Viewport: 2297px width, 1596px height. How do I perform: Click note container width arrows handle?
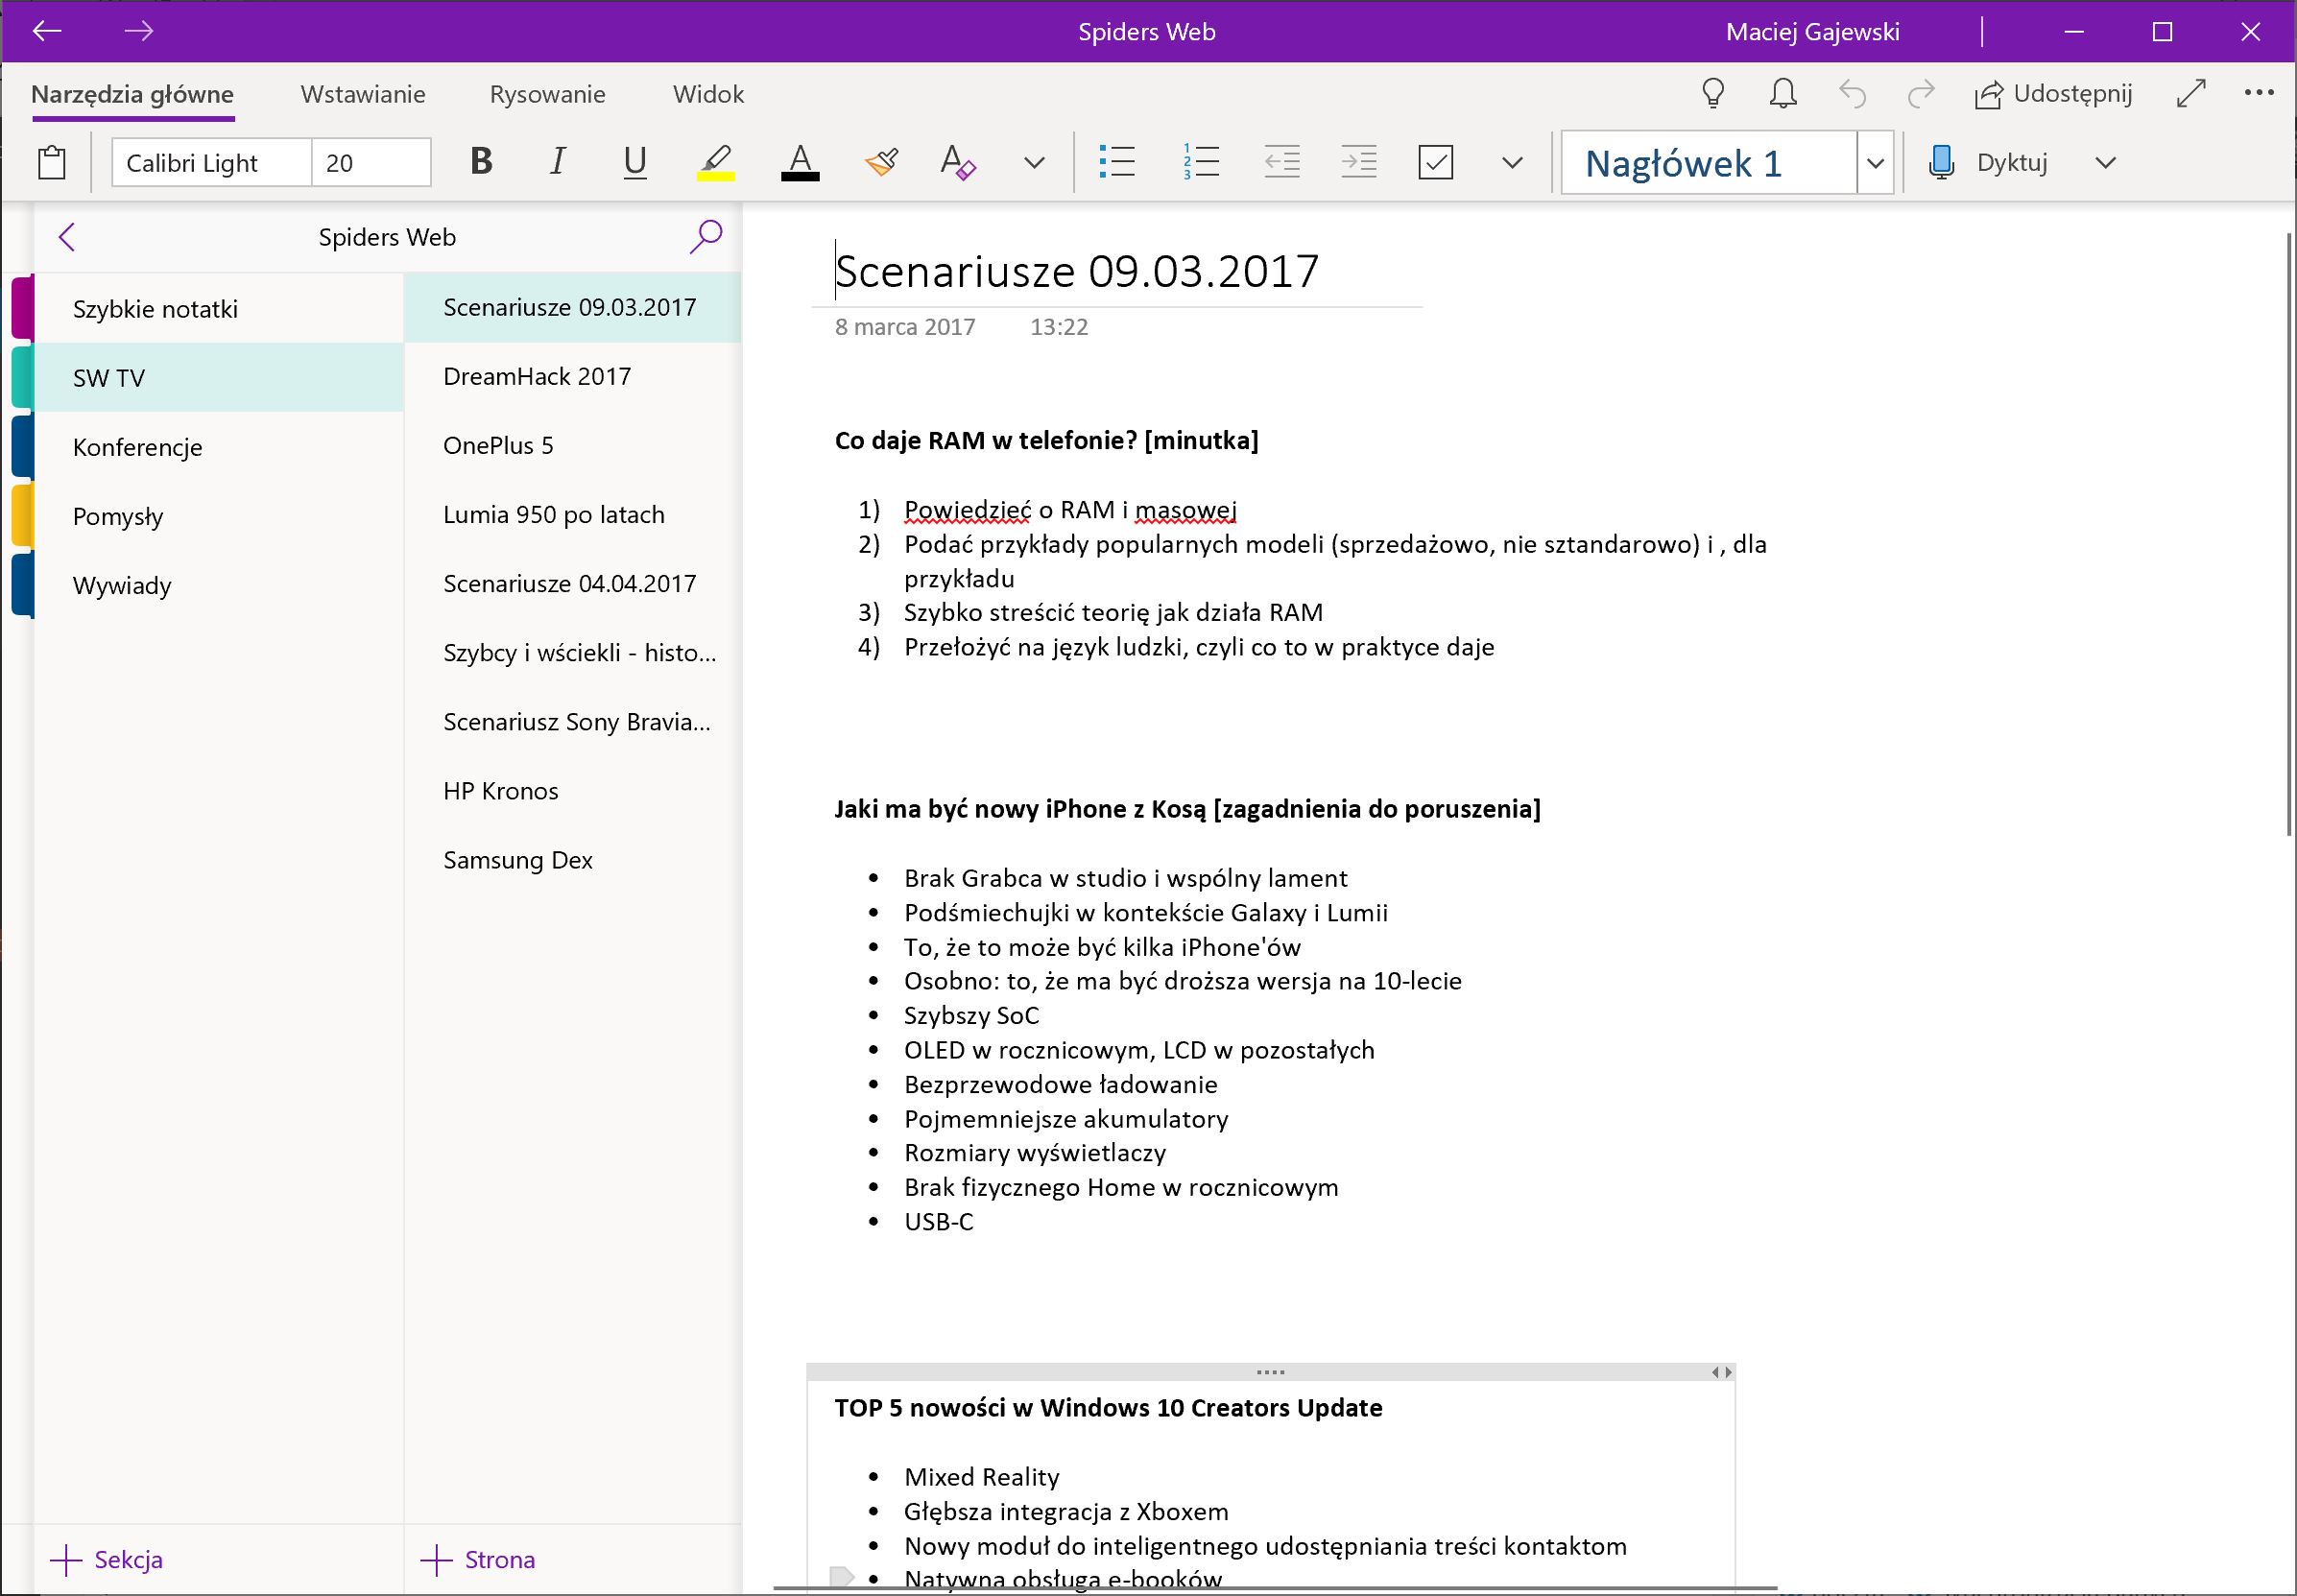pyautogui.click(x=1721, y=1372)
